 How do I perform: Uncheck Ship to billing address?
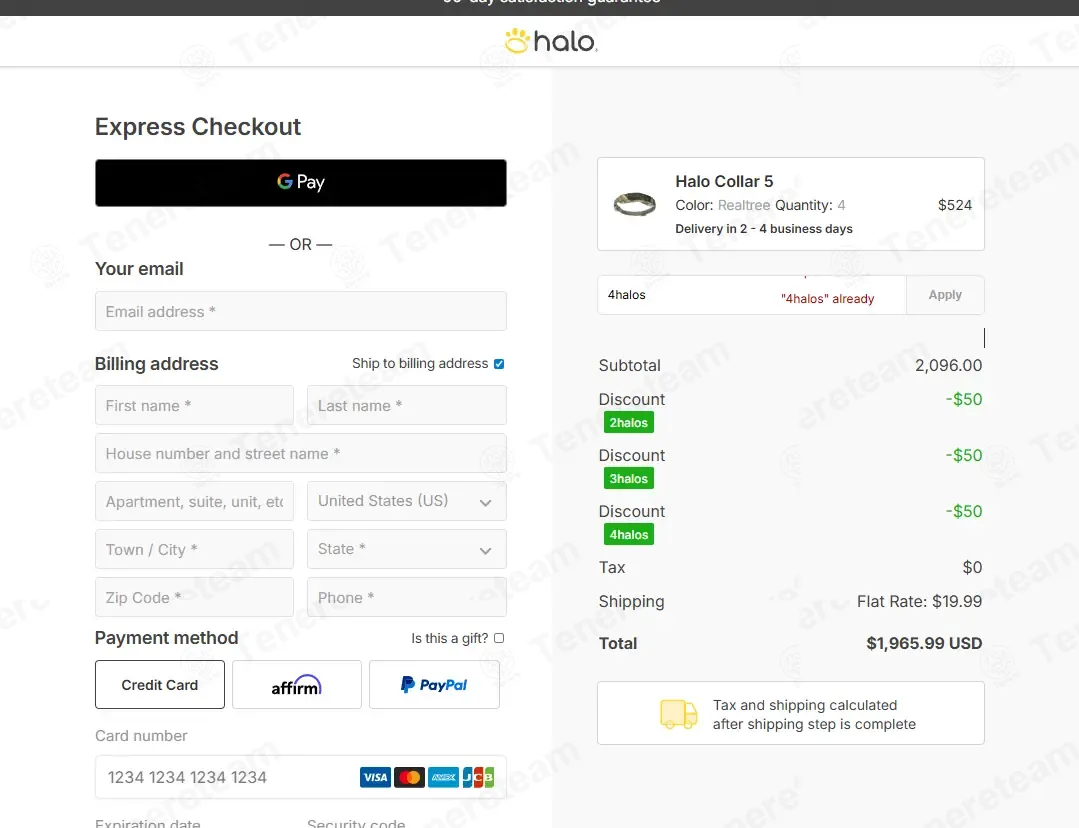click(x=499, y=363)
